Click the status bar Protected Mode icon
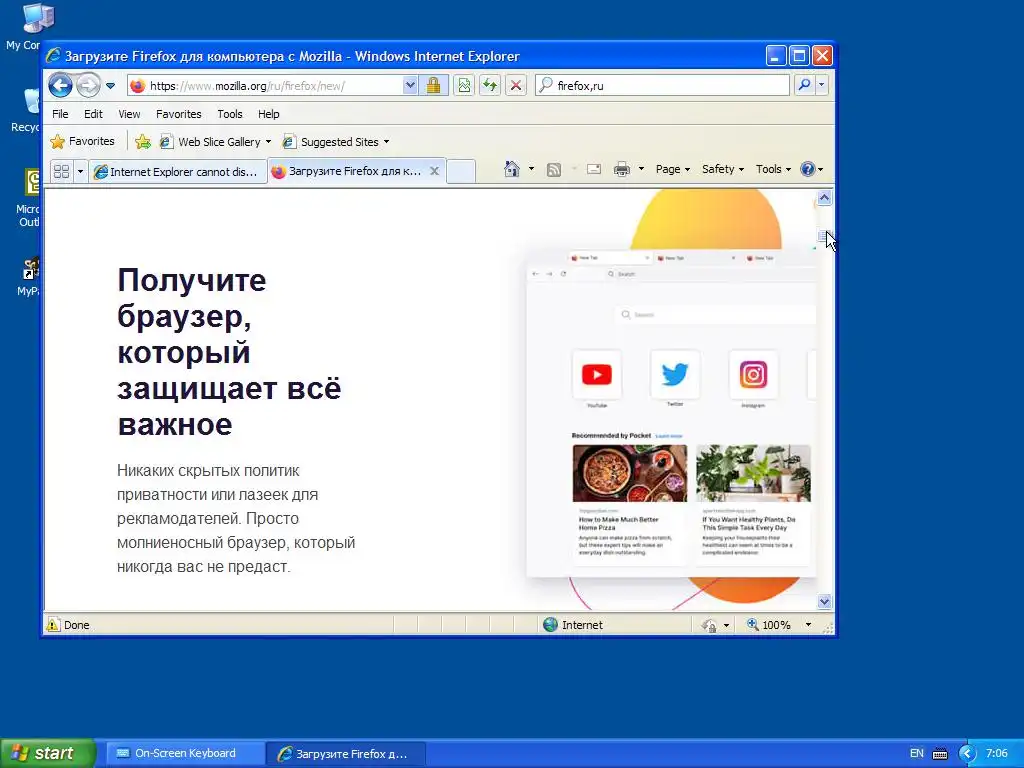This screenshot has height=768, width=1024. point(709,626)
